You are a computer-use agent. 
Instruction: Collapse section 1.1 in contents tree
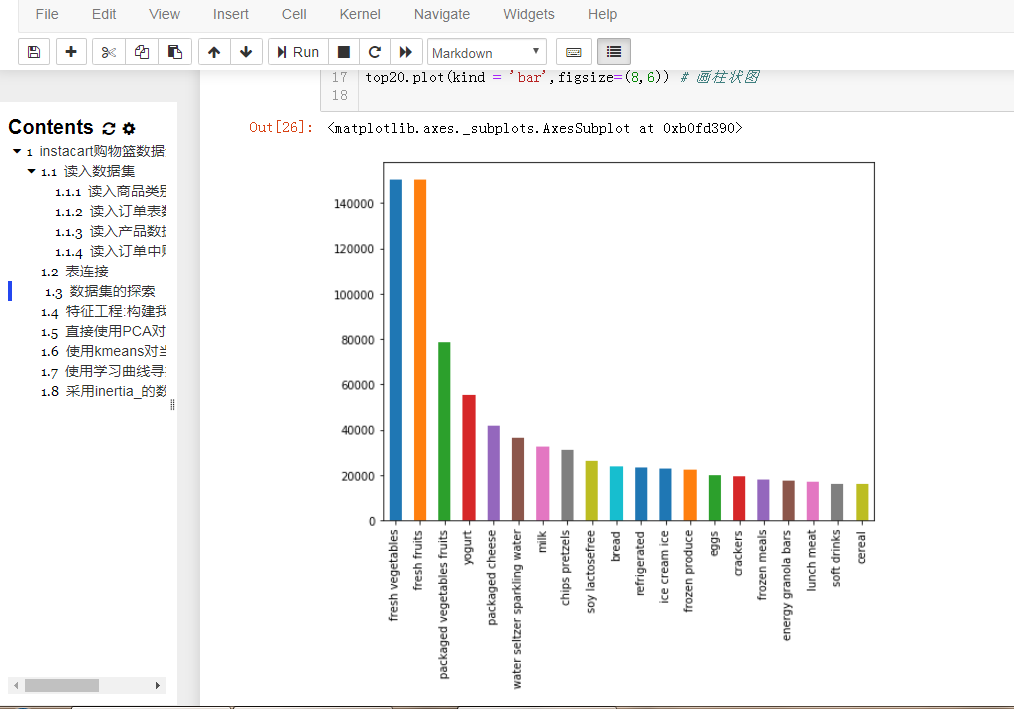[x=32, y=172]
